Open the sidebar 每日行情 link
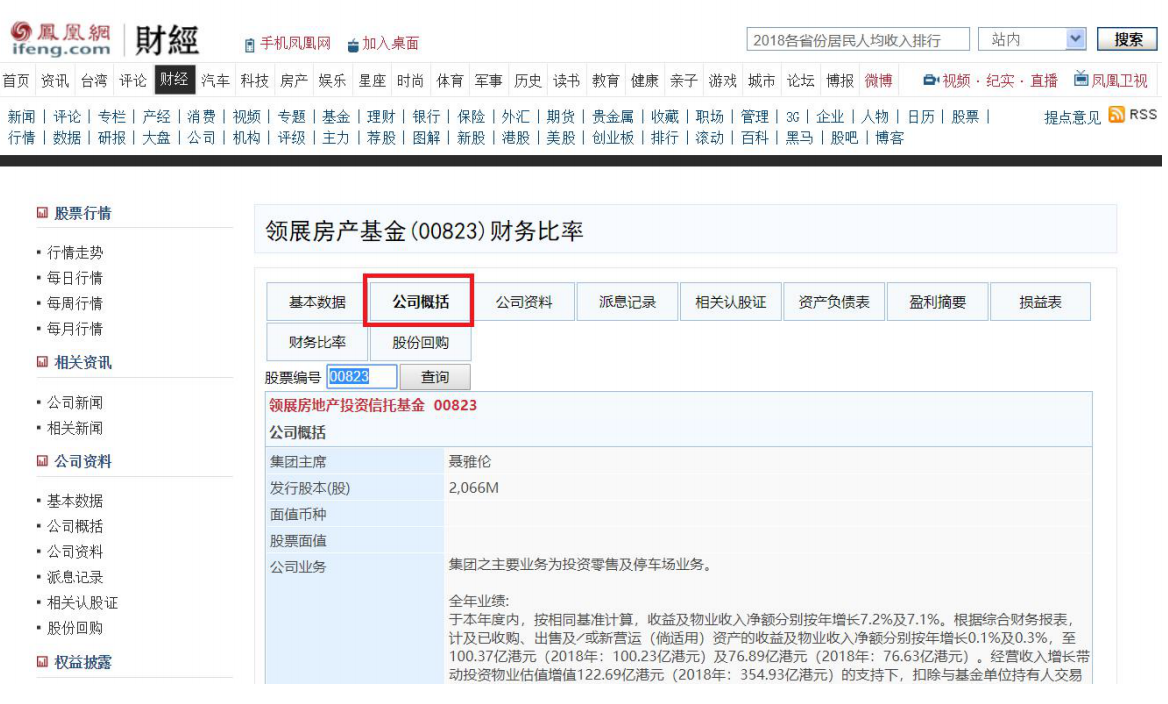The image size is (1168, 704). [75, 278]
